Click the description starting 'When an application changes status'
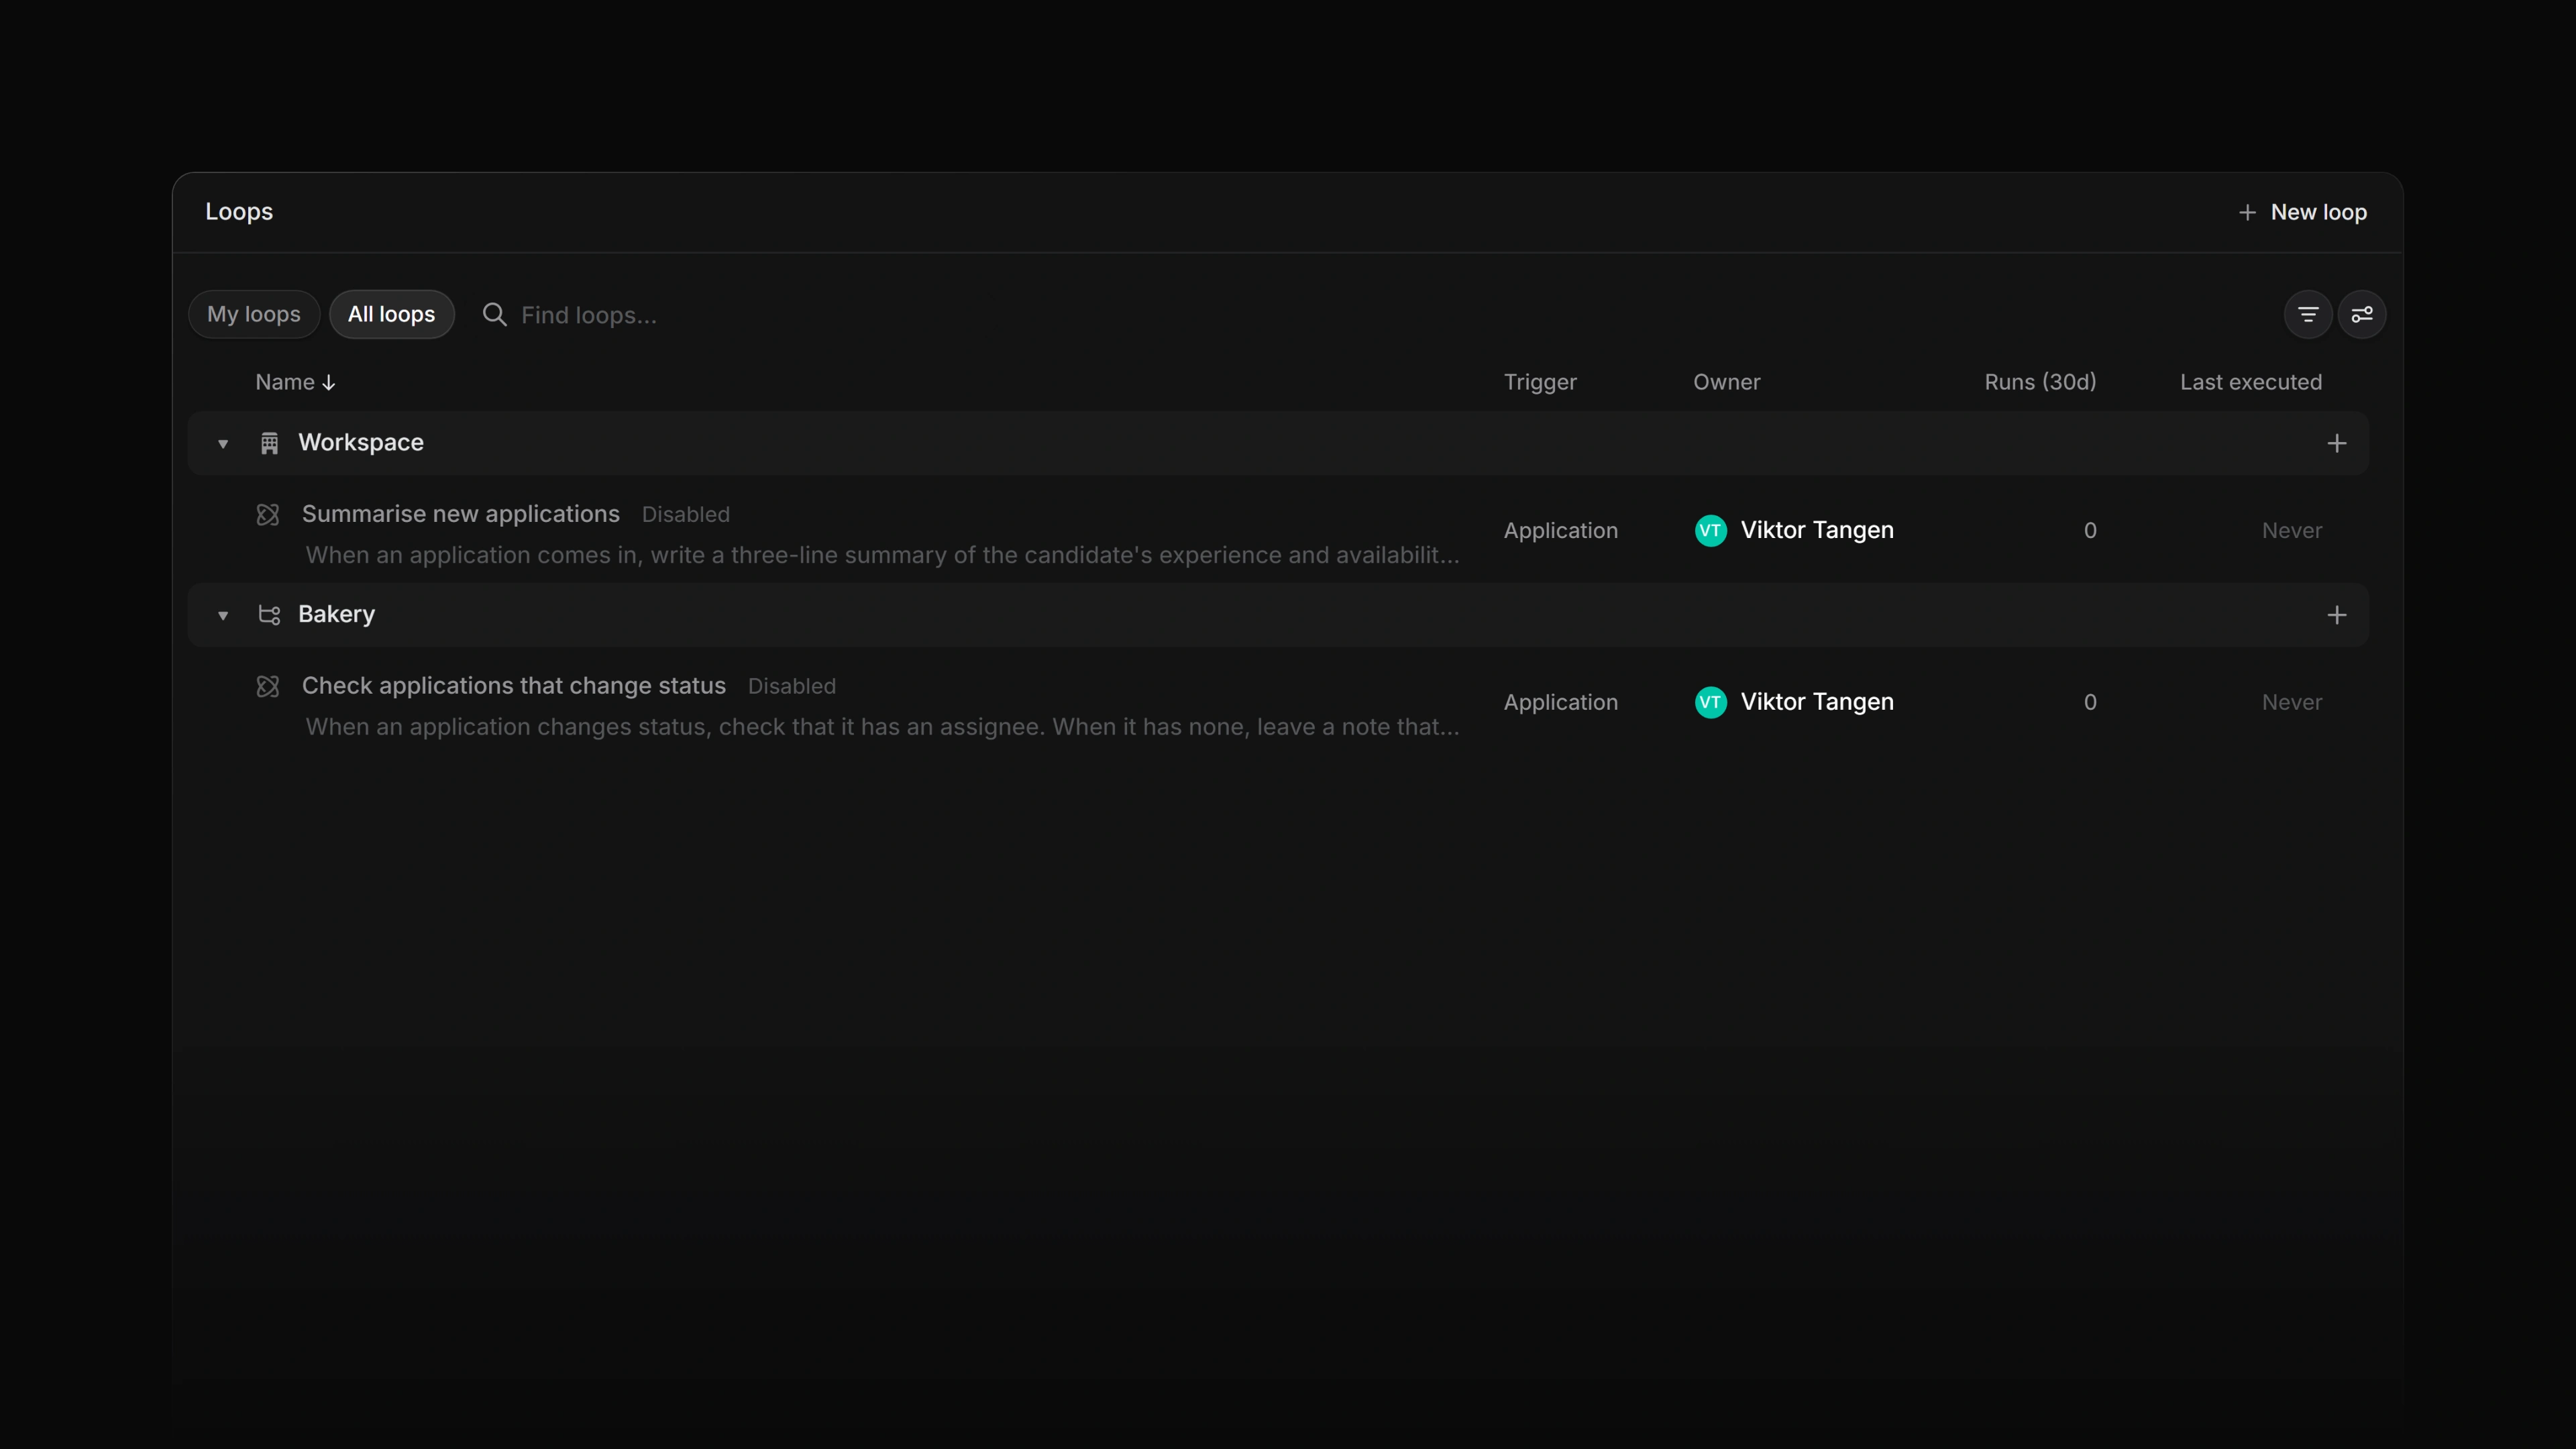Image resolution: width=2576 pixels, height=1449 pixels. pyautogui.click(x=882, y=727)
